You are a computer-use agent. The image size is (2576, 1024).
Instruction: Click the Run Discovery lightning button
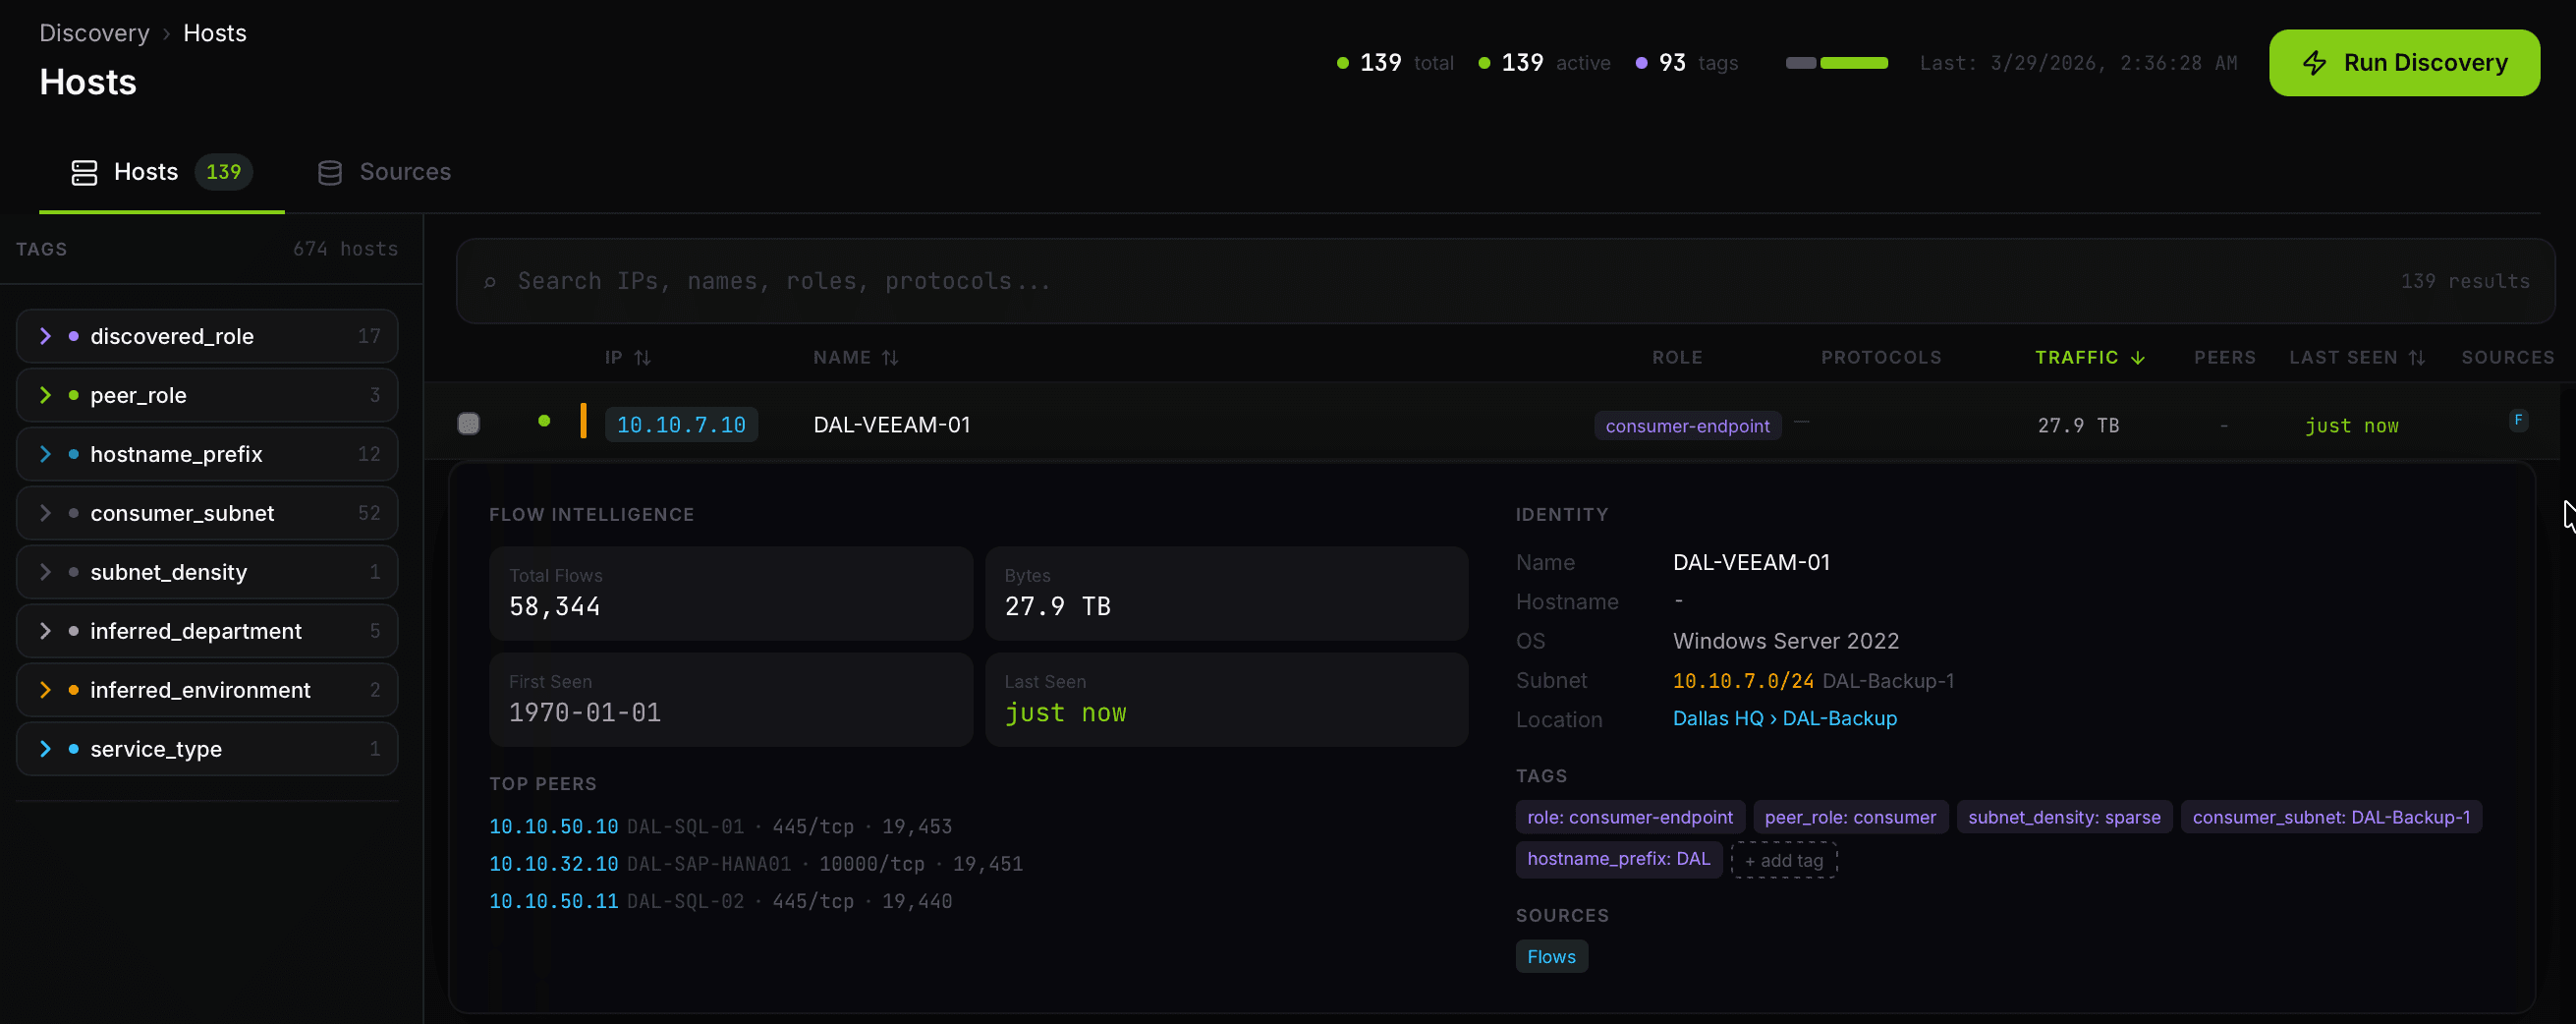click(x=2403, y=63)
